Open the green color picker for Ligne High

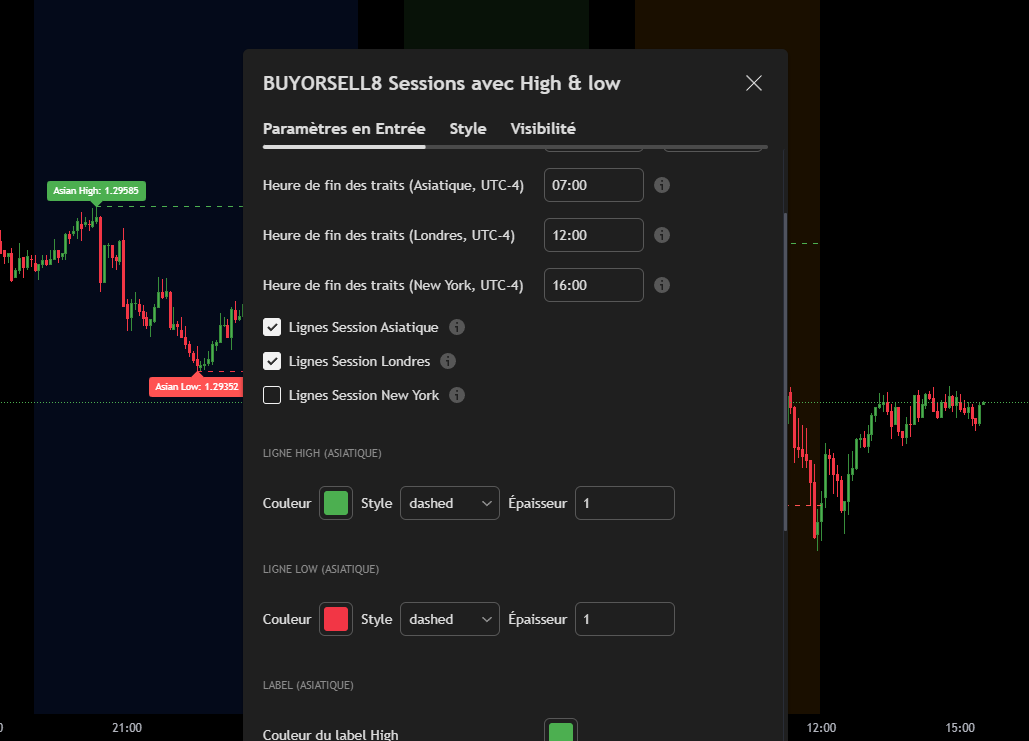click(335, 503)
